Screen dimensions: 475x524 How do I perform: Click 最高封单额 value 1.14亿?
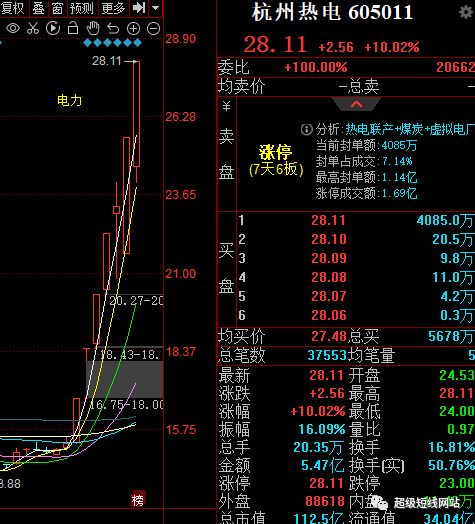[399, 177]
